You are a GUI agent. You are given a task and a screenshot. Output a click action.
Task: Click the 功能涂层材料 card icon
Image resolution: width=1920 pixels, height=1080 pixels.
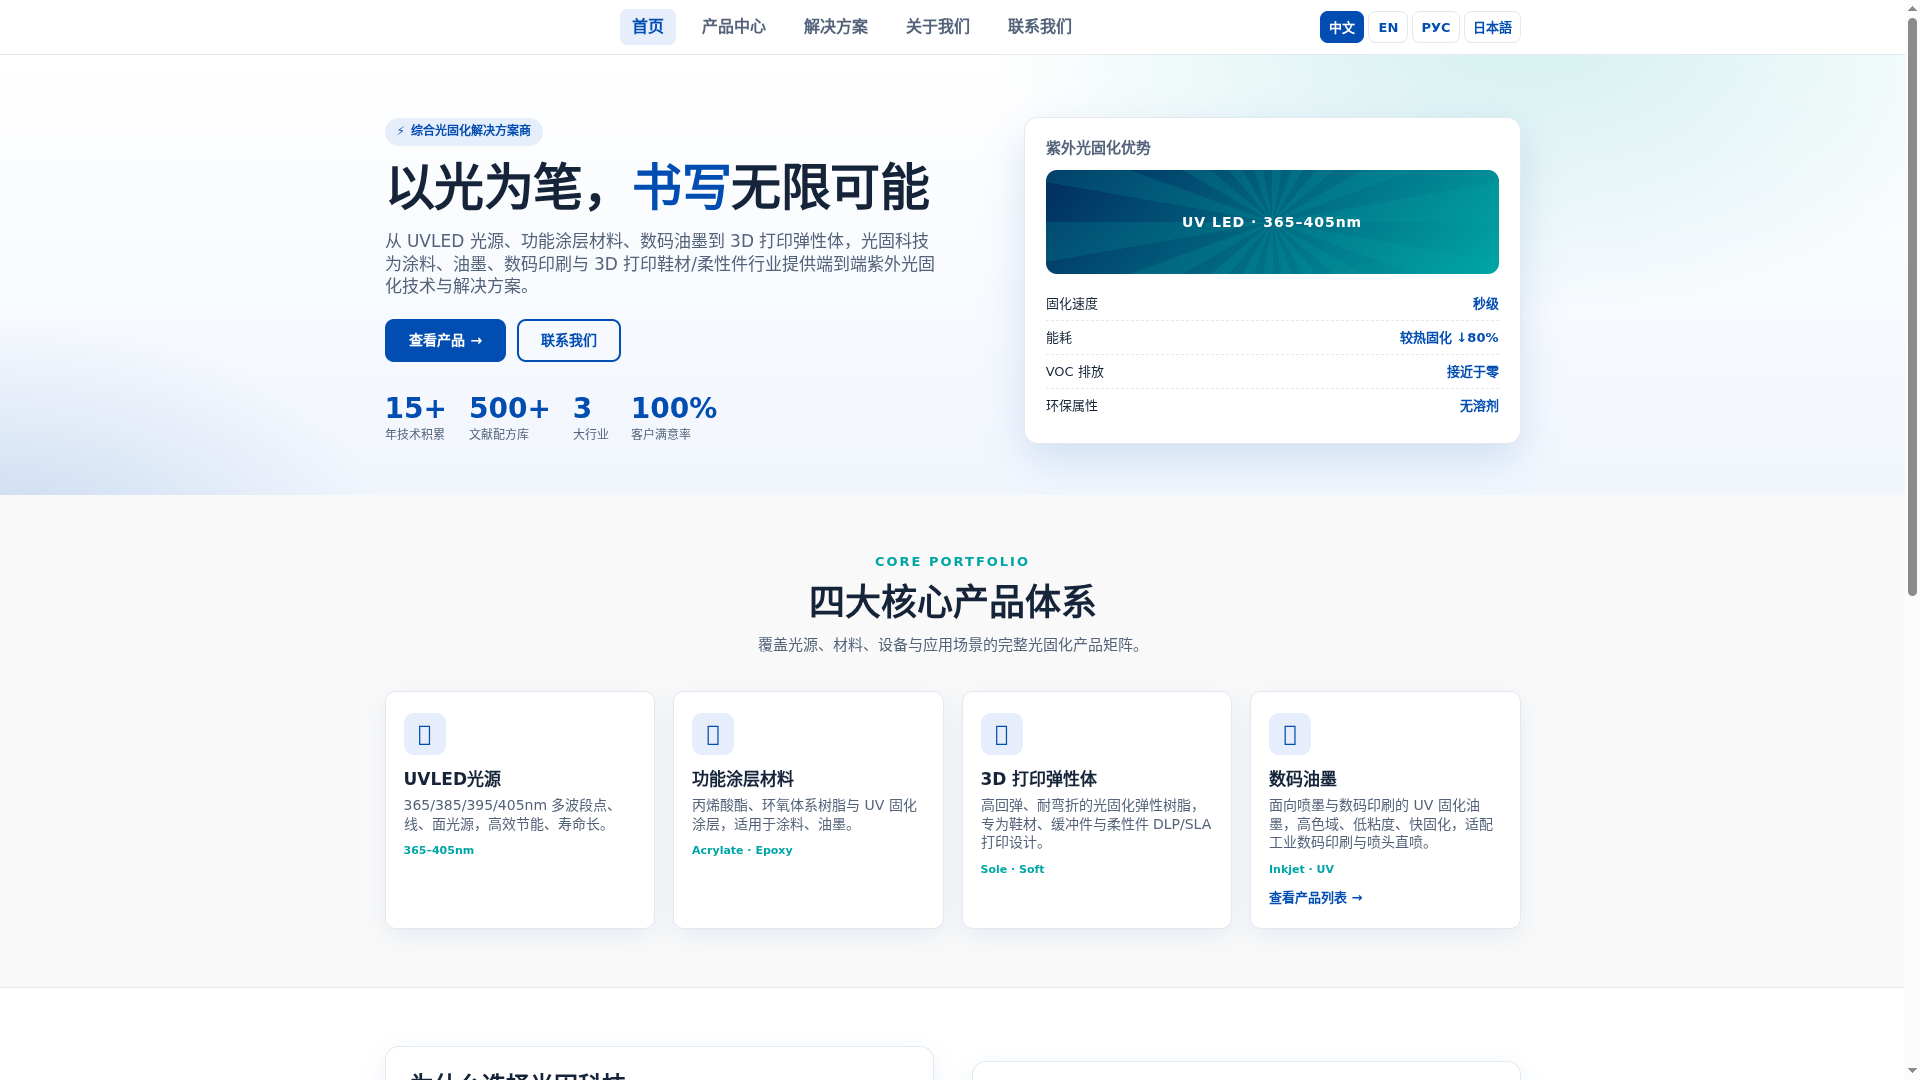point(712,734)
